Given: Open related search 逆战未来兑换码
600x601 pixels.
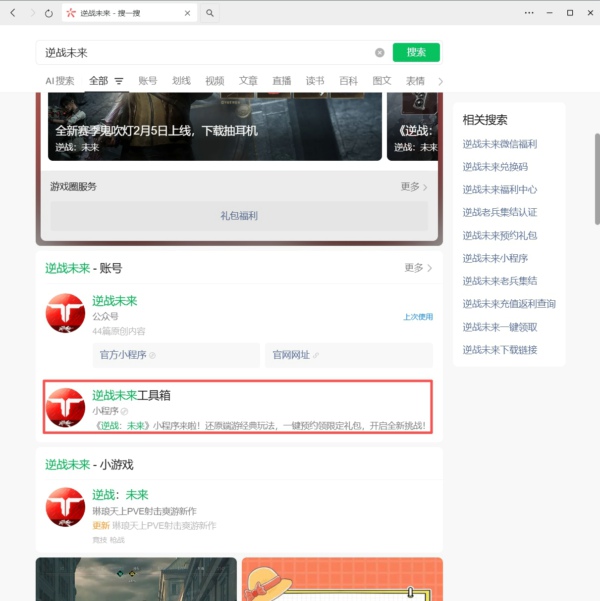Looking at the screenshot, I should click(x=494, y=167).
